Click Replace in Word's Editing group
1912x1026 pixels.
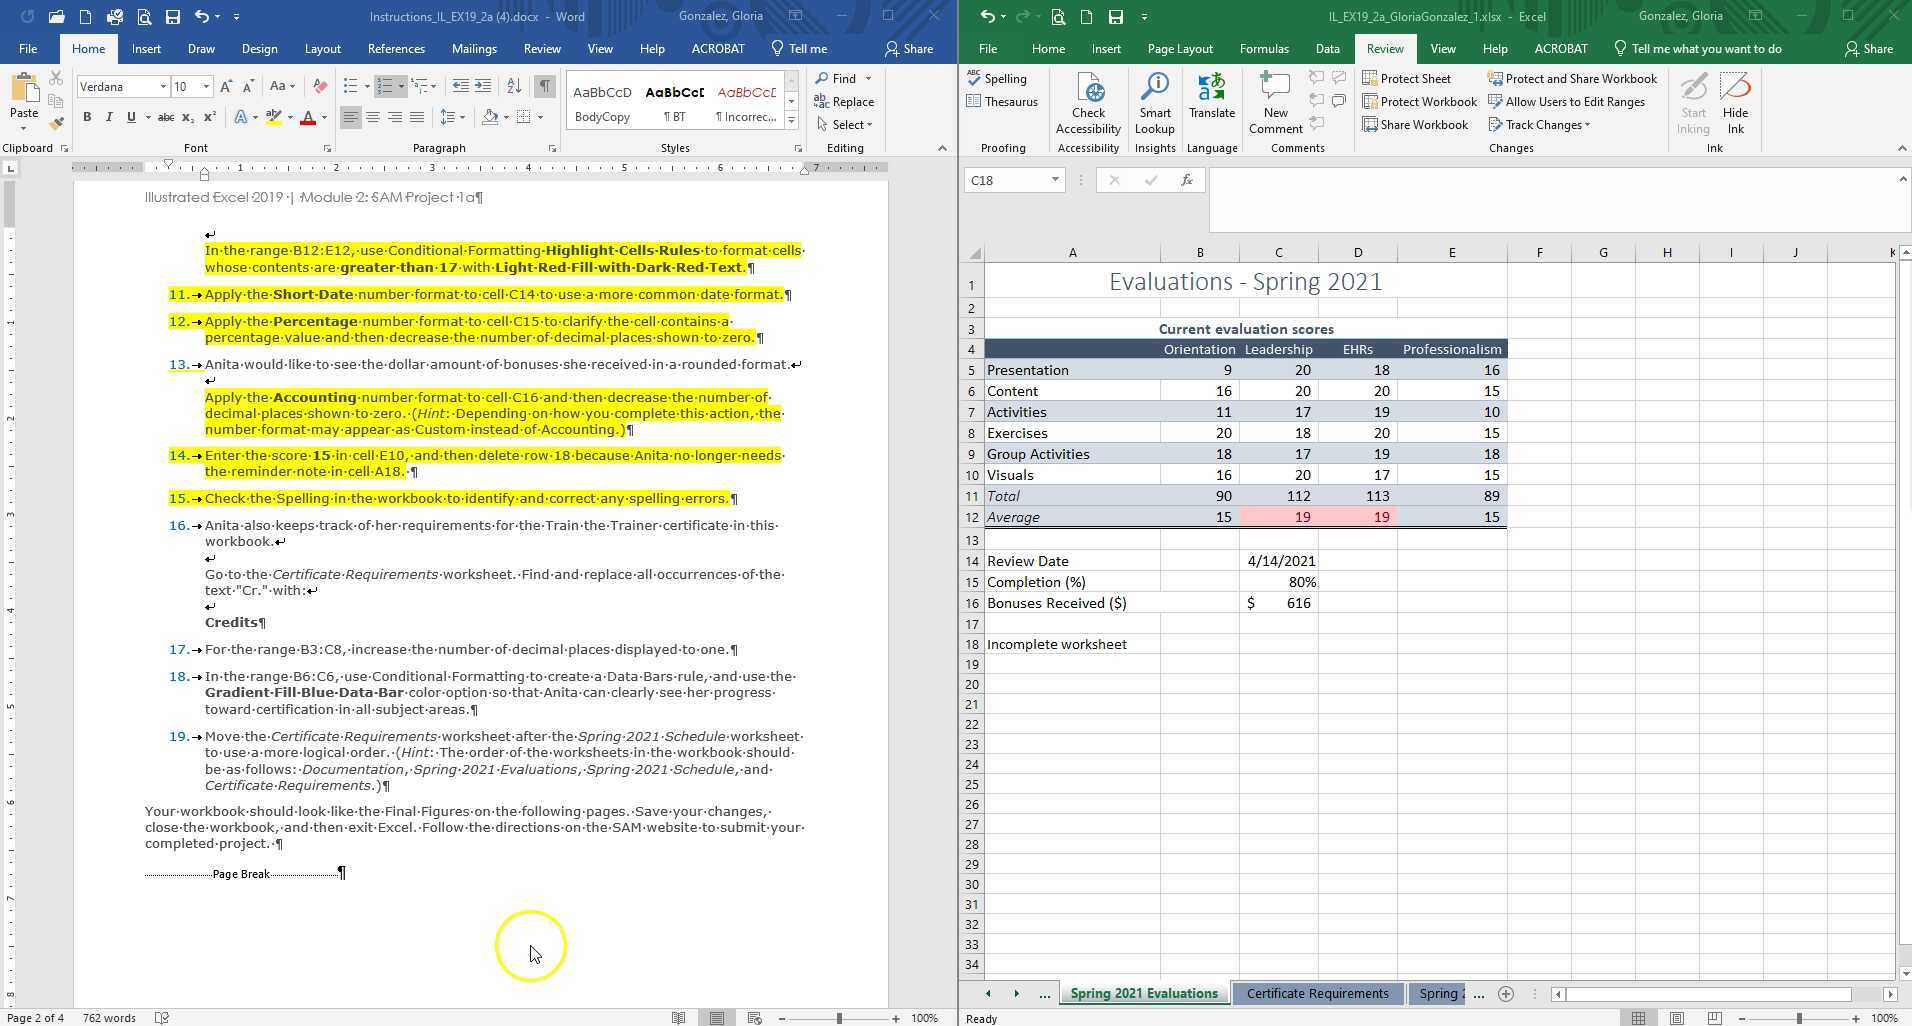851,101
